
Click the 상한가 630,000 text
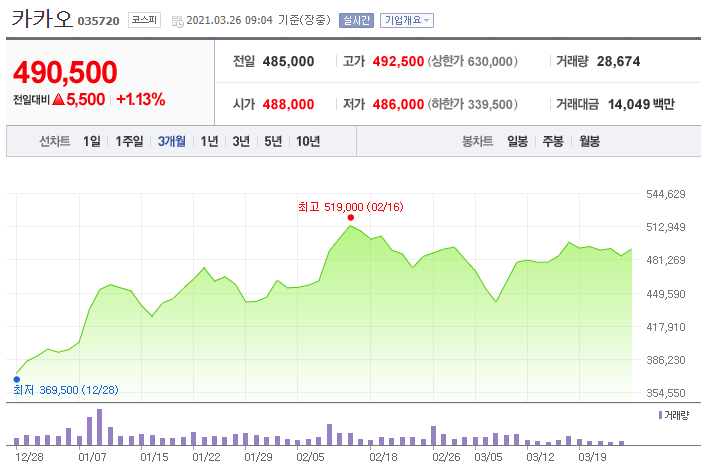click(473, 61)
